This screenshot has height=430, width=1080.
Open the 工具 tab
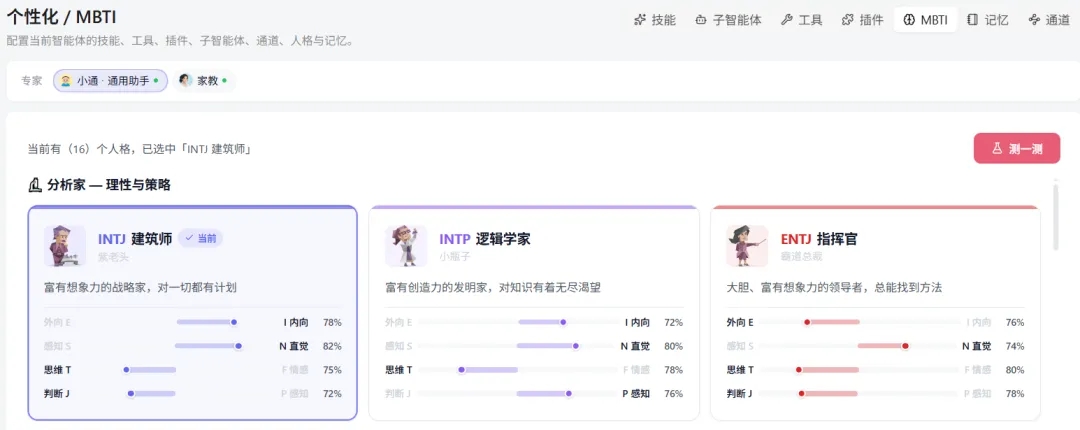(x=802, y=20)
